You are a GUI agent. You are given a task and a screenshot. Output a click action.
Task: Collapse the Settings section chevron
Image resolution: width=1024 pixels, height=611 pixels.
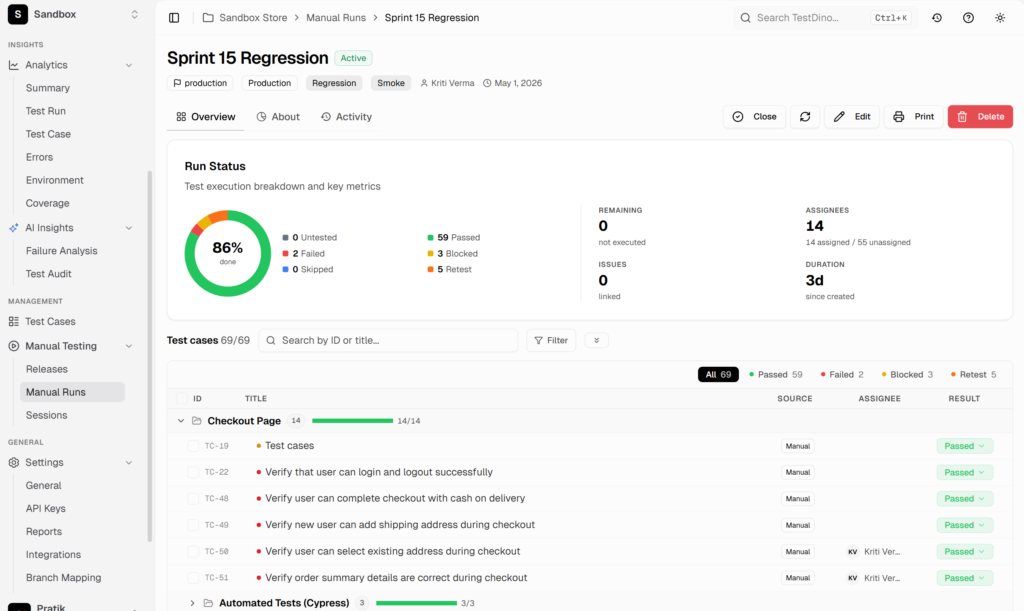pos(129,462)
